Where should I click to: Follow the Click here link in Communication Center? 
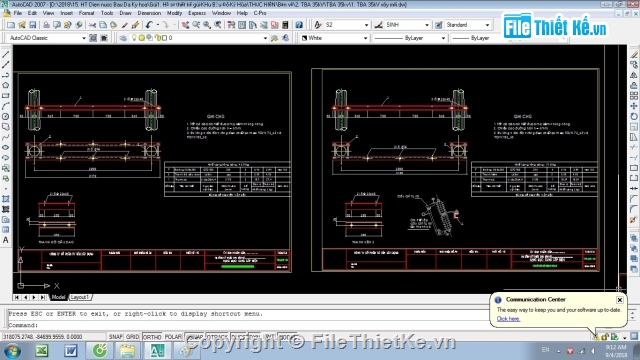[508, 319]
